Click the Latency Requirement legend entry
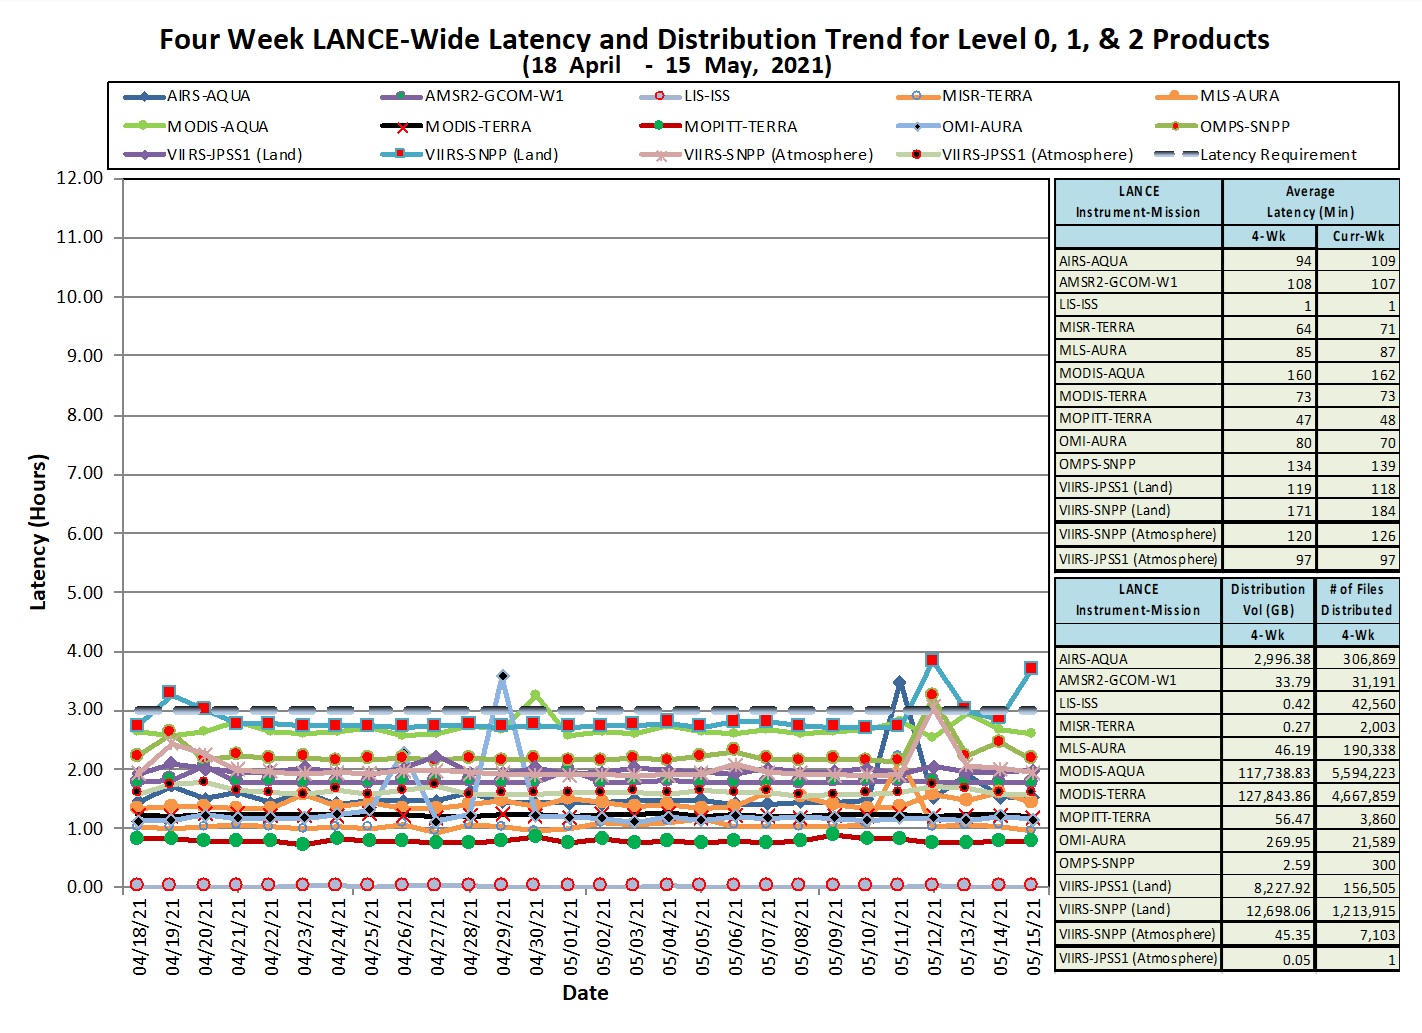Image resolution: width=1422 pixels, height=1033 pixels. 1256,154
